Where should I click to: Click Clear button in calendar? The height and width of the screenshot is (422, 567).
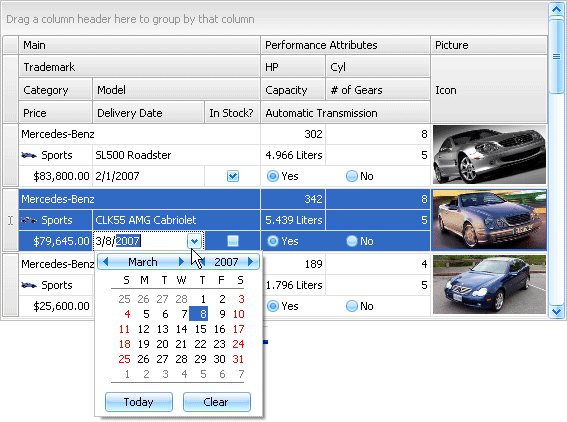[217, 402]
